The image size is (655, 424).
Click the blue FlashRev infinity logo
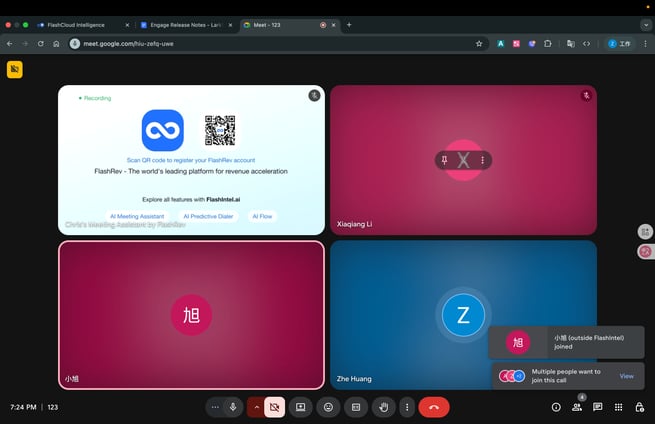coord(163,130)
